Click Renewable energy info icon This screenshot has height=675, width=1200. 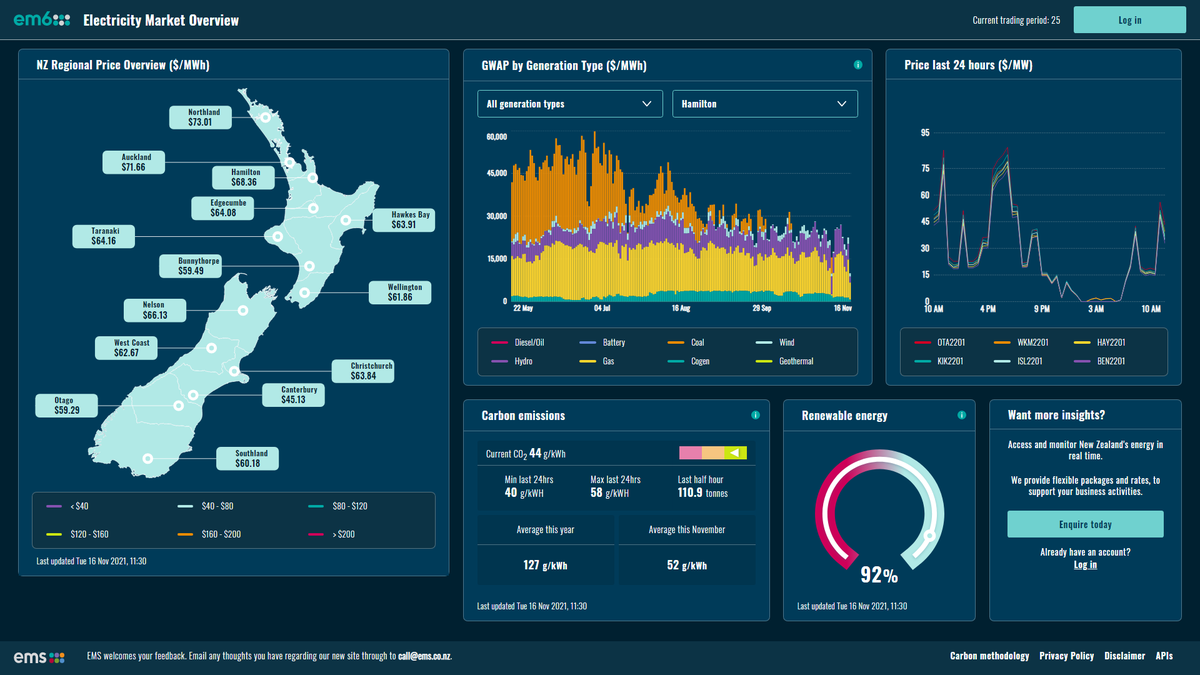click(961, 415)
